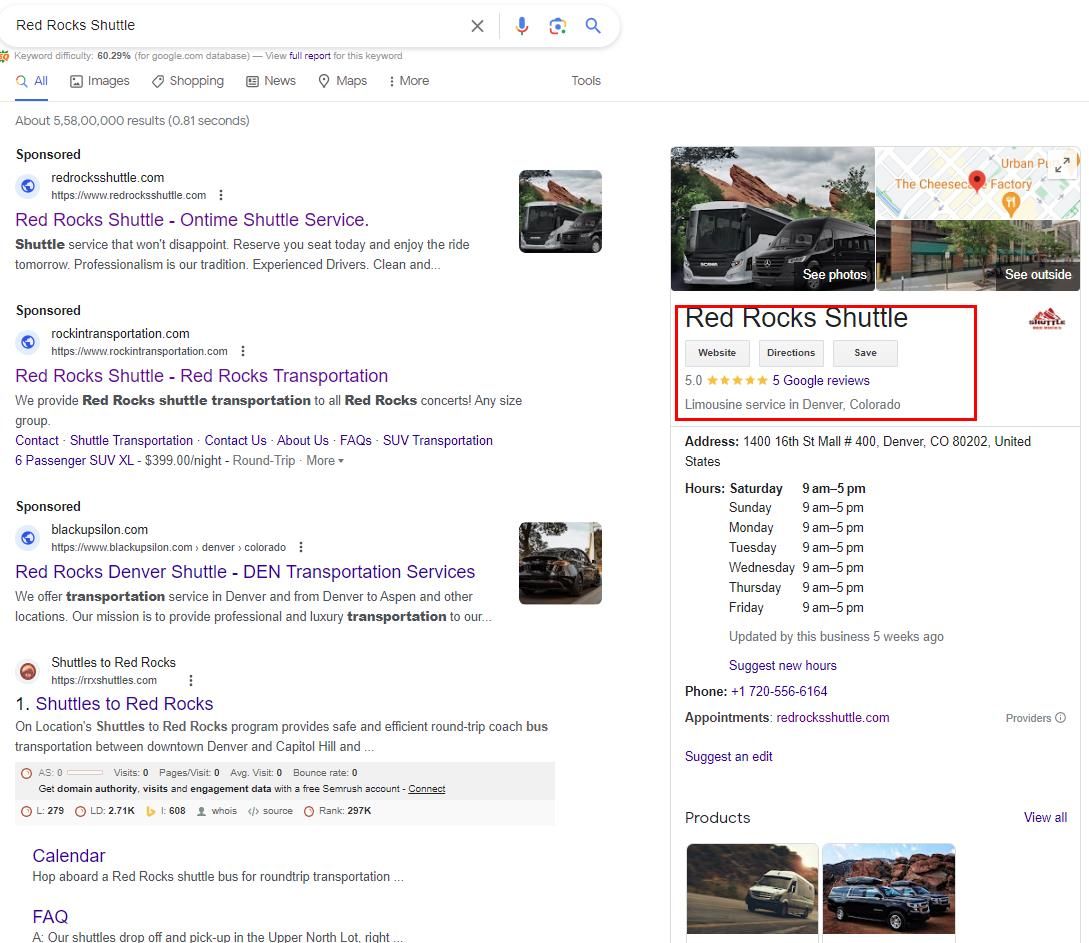The image size is (1089, 943).
Task: Click into the Red Rocks Shuttle search field
Action: tap(230, 26)
